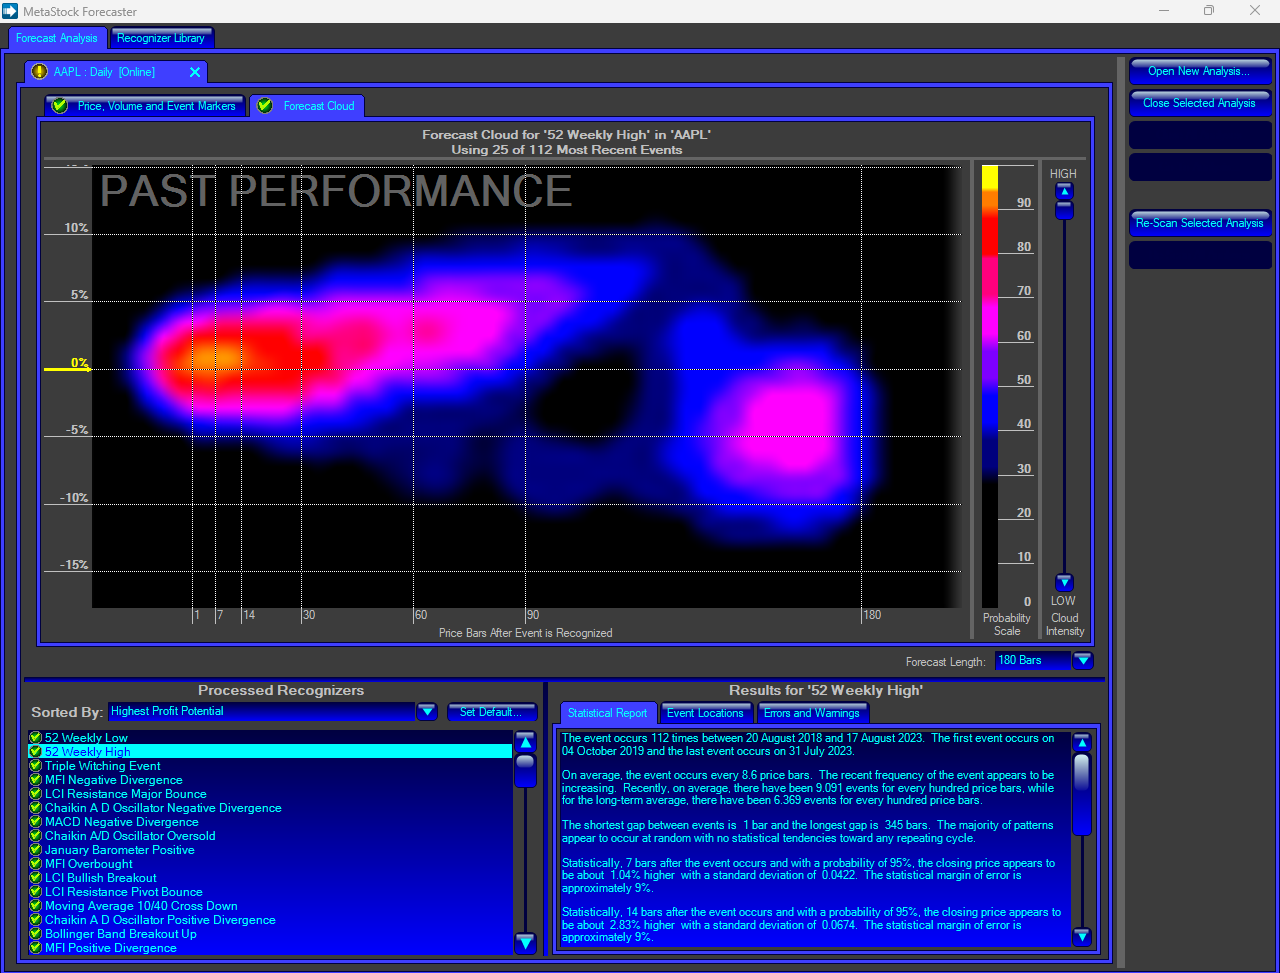Select the 52 Weekly High recognizer

[270, 752]
